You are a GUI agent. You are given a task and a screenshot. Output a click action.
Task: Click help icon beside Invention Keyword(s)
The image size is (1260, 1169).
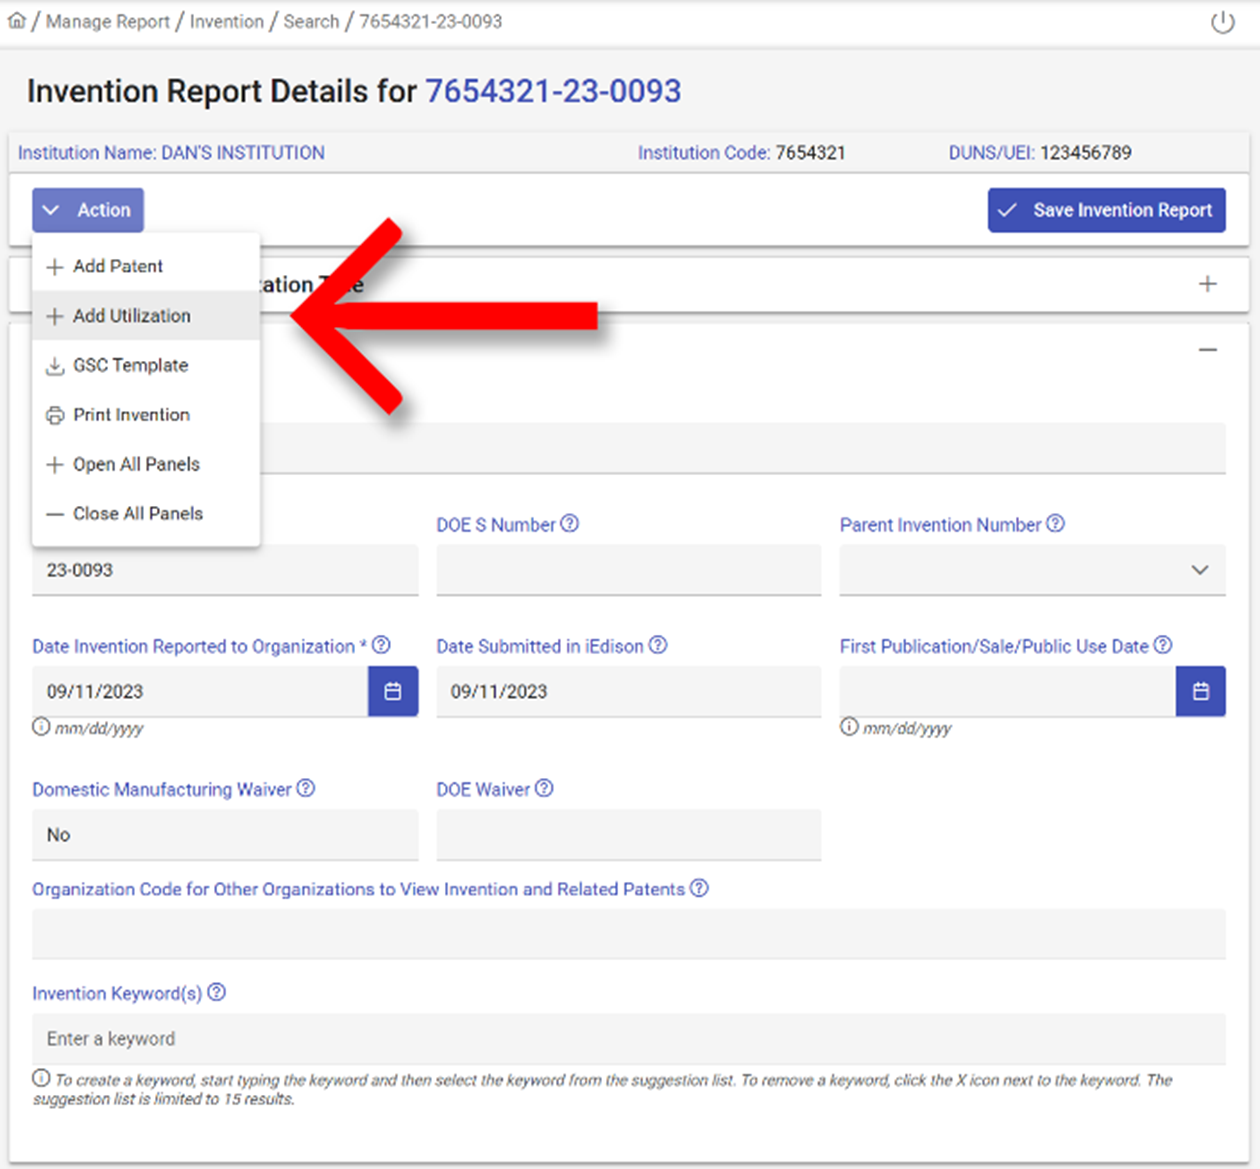coord(216,992)
